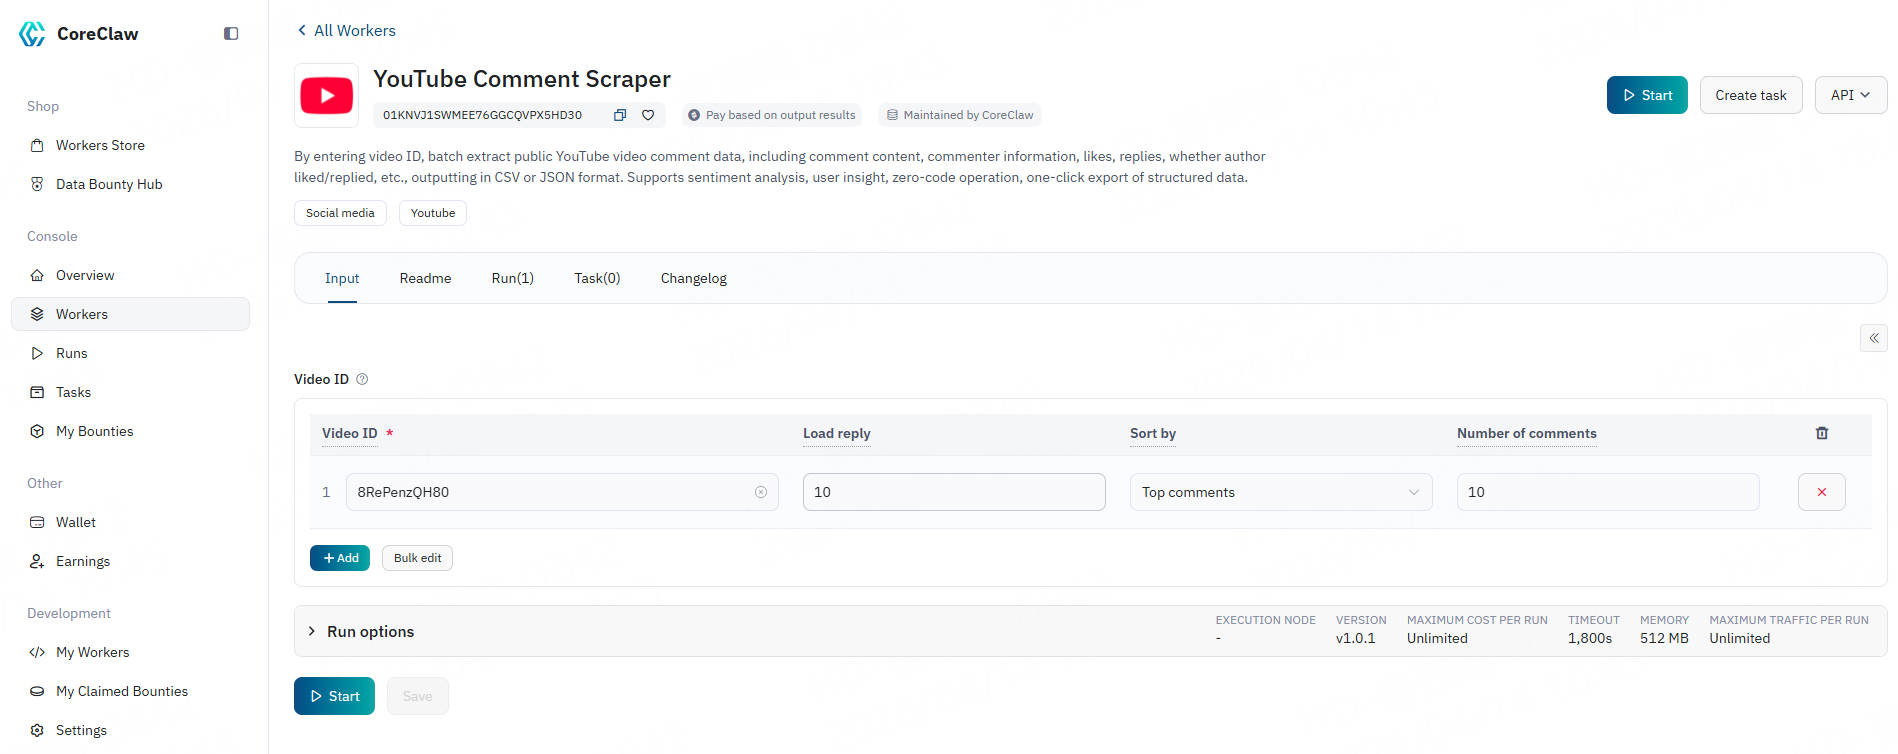Switch to the Readme tab
Image resolution: width=1898 pixels, height=754 pixels.
point(425,278)
